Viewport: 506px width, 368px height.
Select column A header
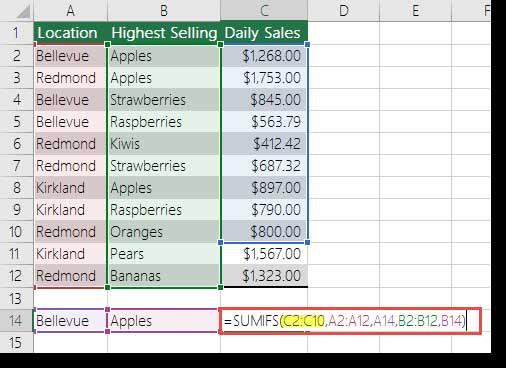pyautogui.click(x=70, y=11)
